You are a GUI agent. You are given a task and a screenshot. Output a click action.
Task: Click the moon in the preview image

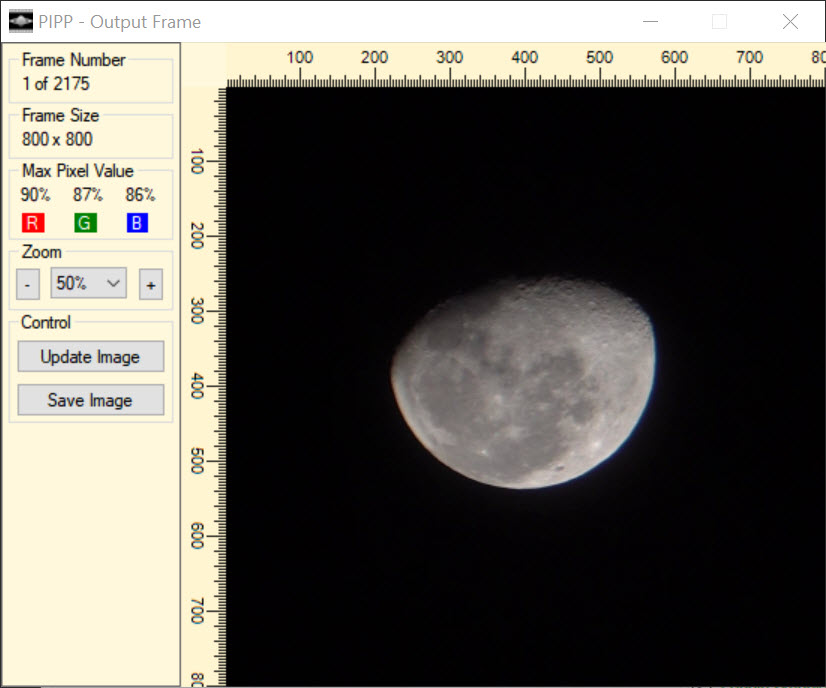point(525,383)
